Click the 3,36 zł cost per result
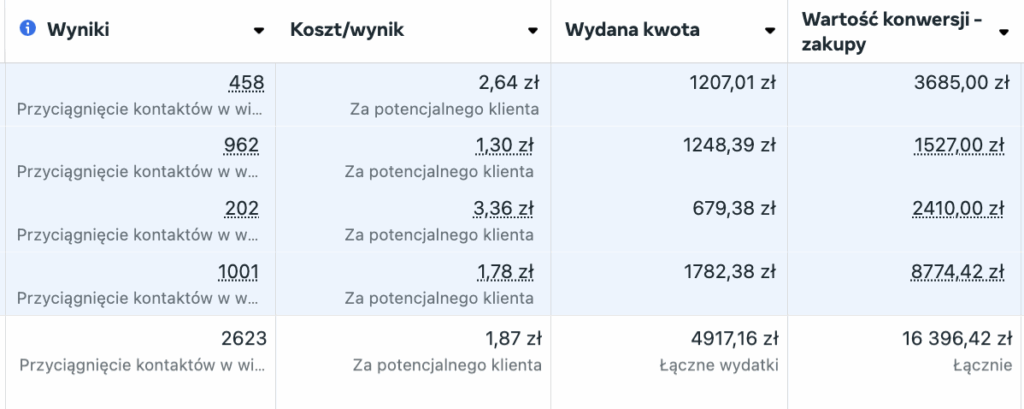Screen dimensions: 1024x409 504,208
